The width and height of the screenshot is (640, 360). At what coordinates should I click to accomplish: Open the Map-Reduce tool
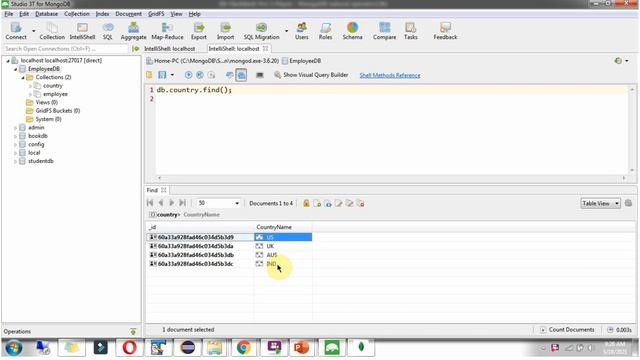[x=167, y=31]
